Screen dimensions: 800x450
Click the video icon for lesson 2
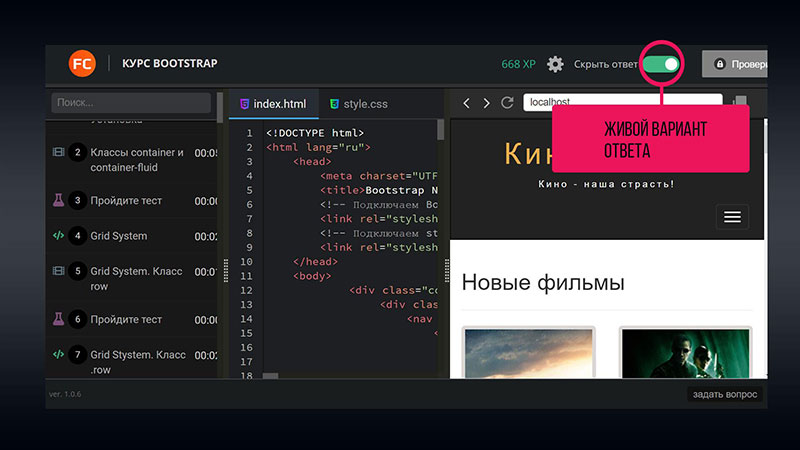tap(58, 153)
